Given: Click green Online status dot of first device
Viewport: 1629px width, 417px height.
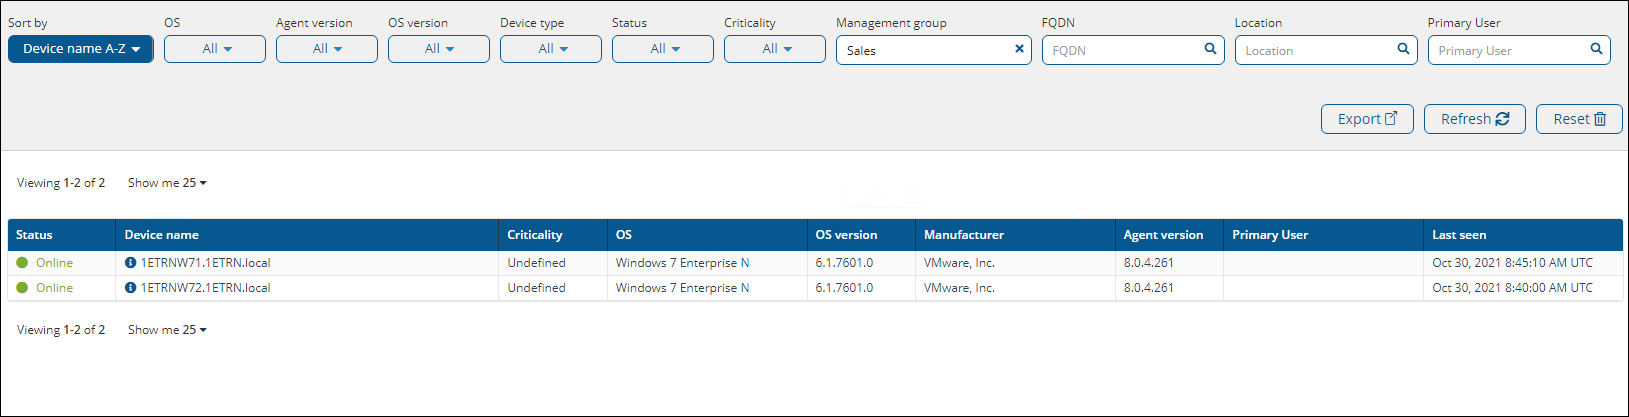Looking at the screenshot, I should 22,263.
